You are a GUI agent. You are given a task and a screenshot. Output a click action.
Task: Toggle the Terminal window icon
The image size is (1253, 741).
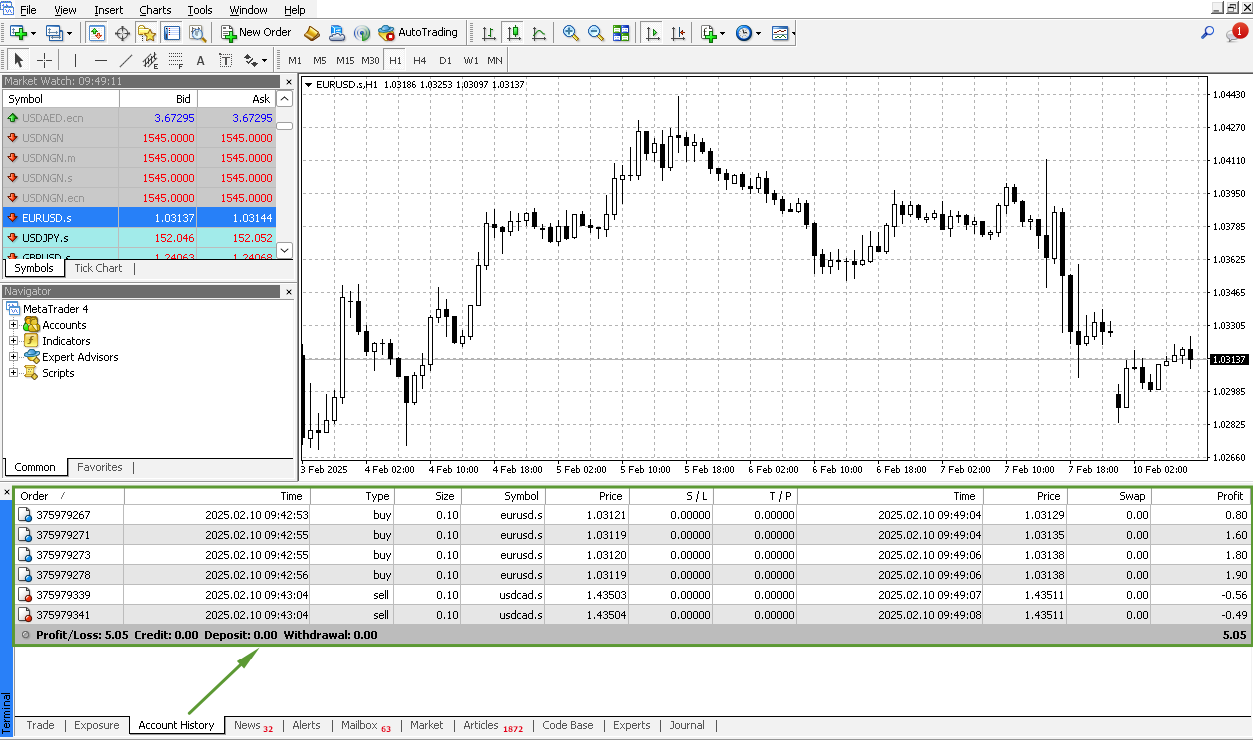coord(172,33)
